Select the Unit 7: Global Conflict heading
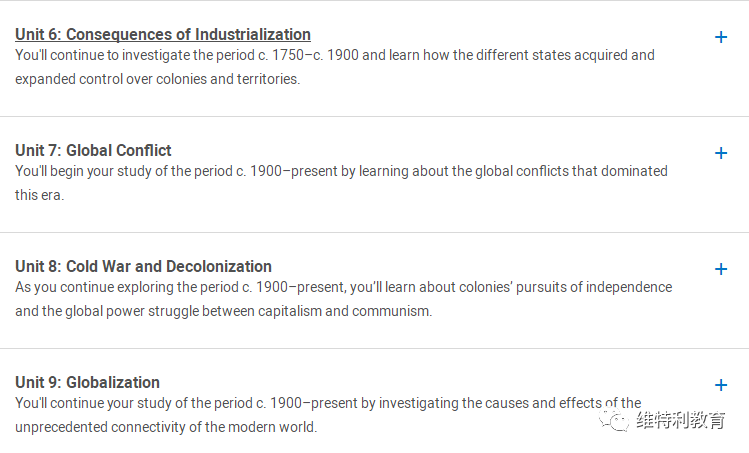Viewport: 749px width, 453px height. point(93,151)
